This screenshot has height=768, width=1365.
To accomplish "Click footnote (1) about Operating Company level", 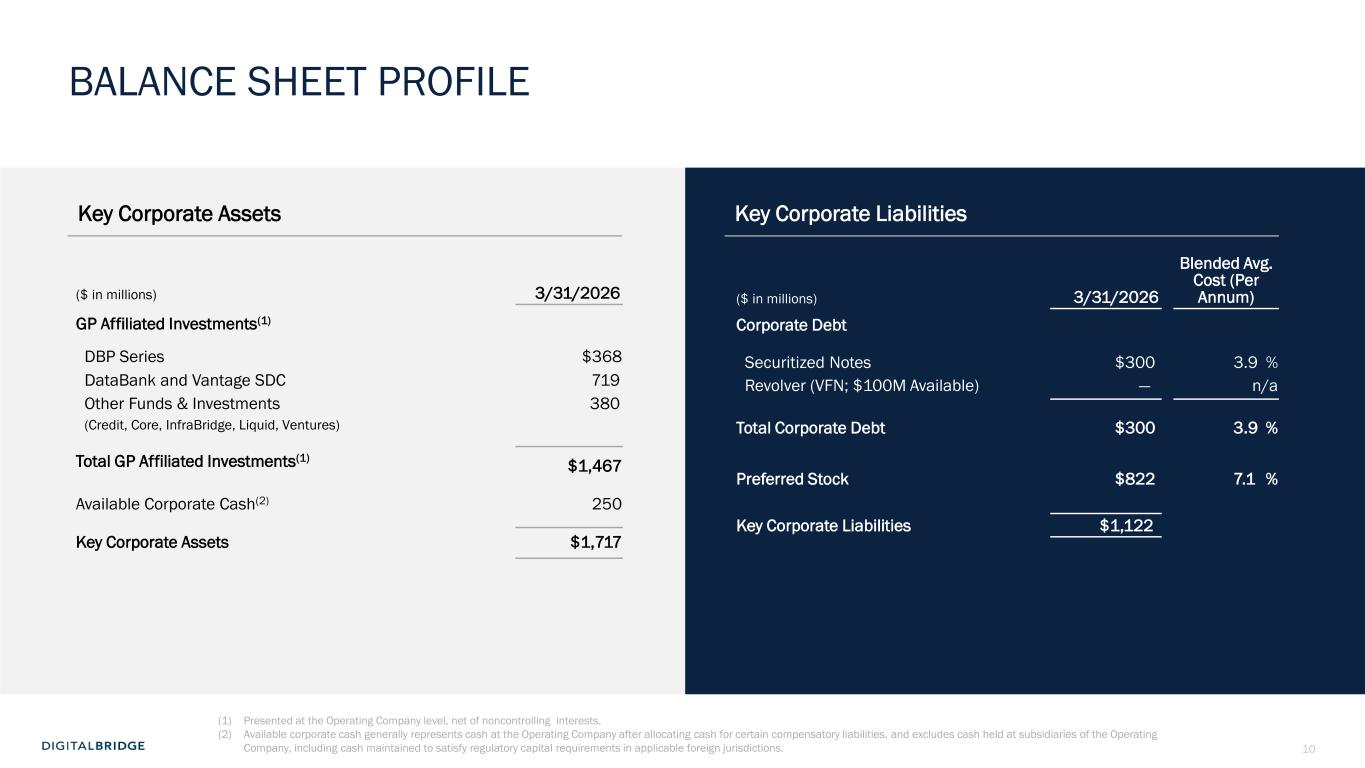I will coord(422,720).
